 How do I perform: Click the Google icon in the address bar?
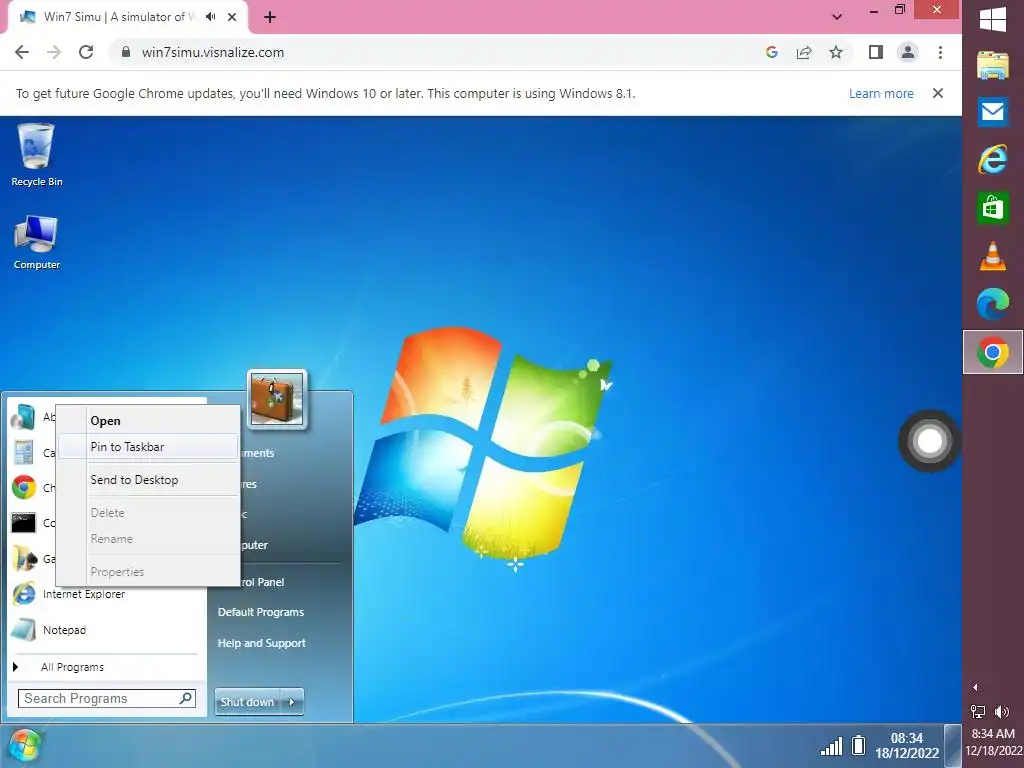point(771,52)
